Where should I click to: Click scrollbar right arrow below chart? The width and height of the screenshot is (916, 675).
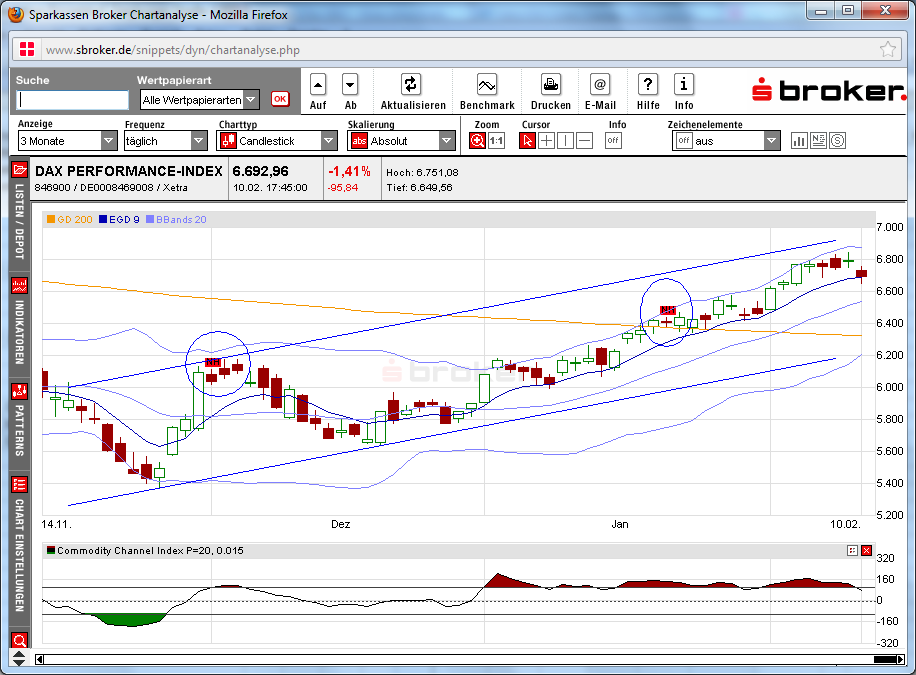(901, 659)
